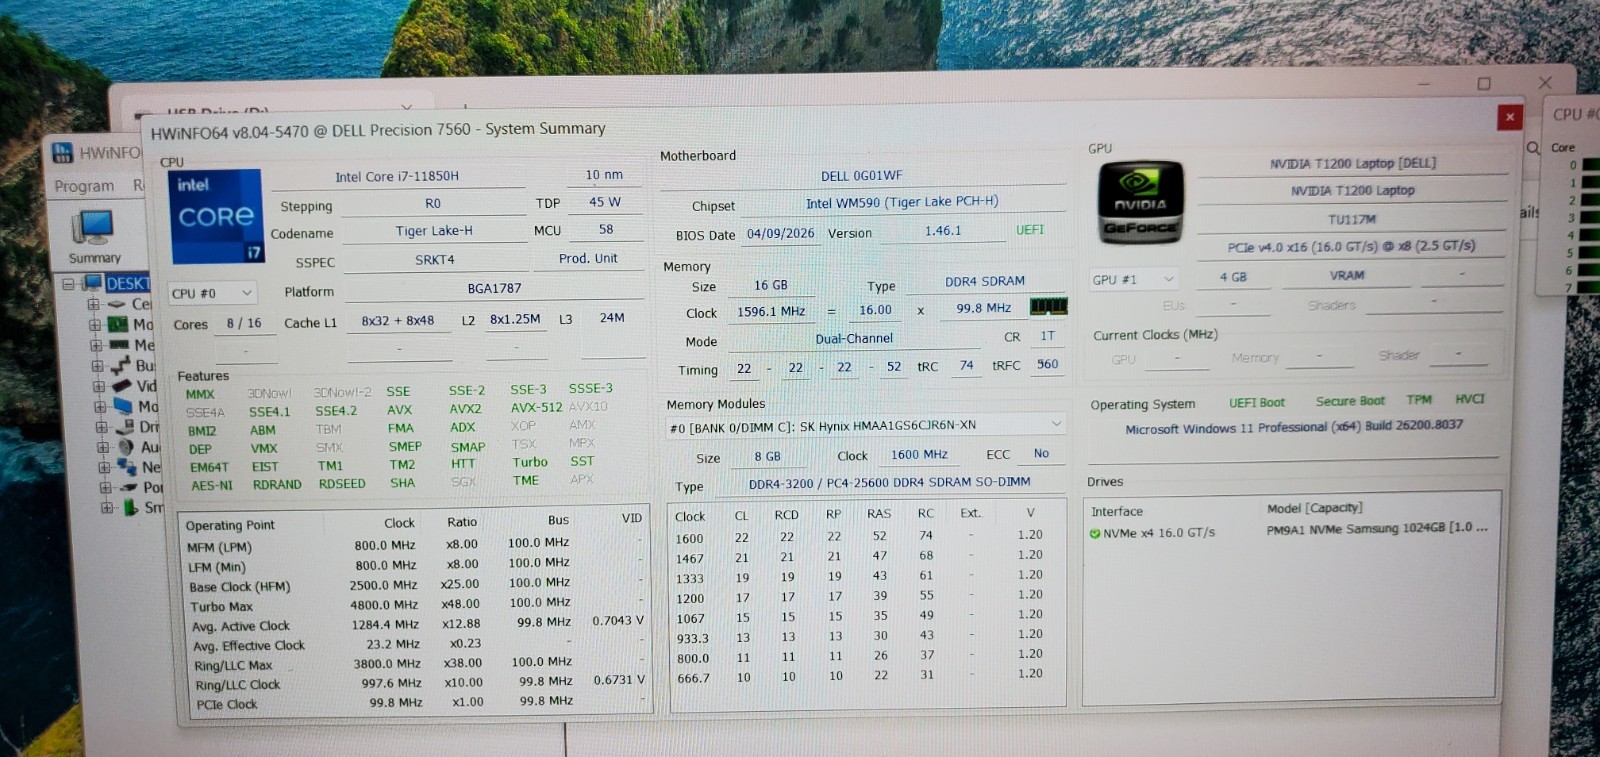Select the green Smart Battery icon in tree
This screenshot has width=1600, height=757.
tap(130, 507)
